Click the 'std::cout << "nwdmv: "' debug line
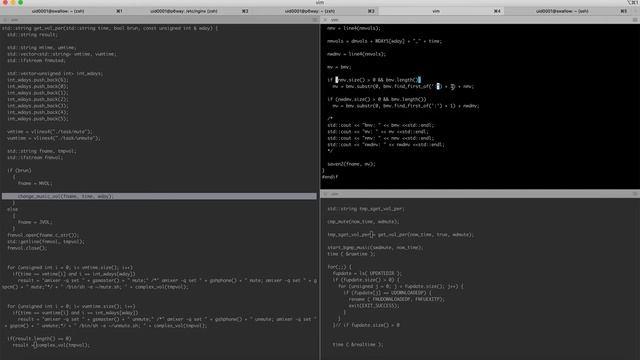 [386, 144]
